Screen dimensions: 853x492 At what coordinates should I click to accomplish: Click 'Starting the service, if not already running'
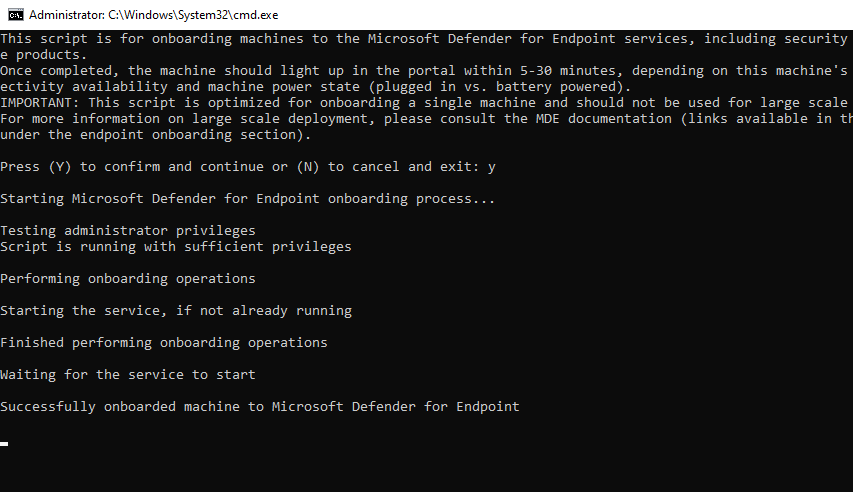coord(176,311)
